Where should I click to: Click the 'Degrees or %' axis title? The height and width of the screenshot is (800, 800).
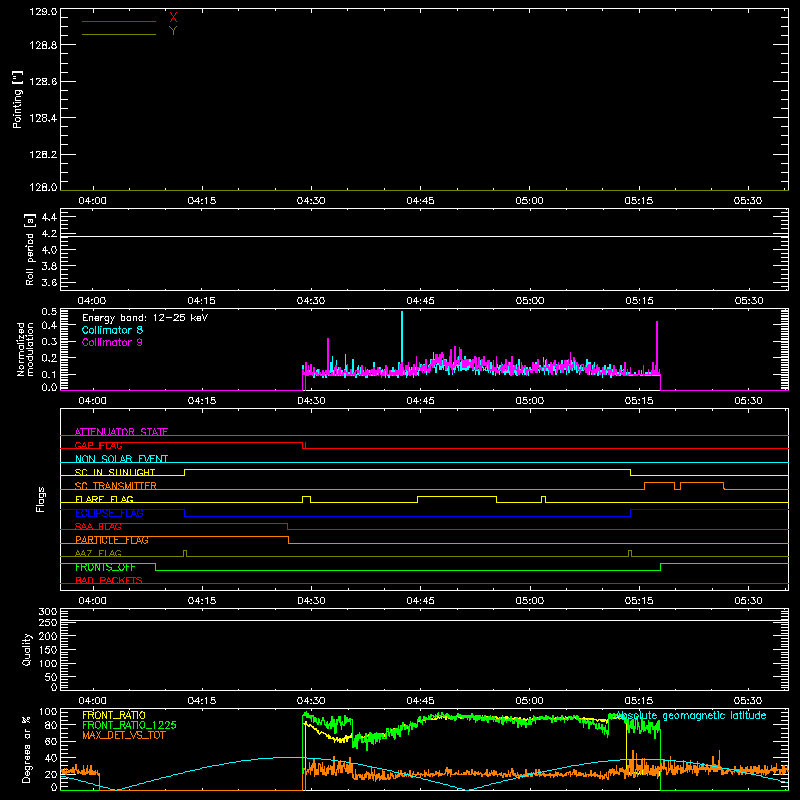click(x=26, y=749)
